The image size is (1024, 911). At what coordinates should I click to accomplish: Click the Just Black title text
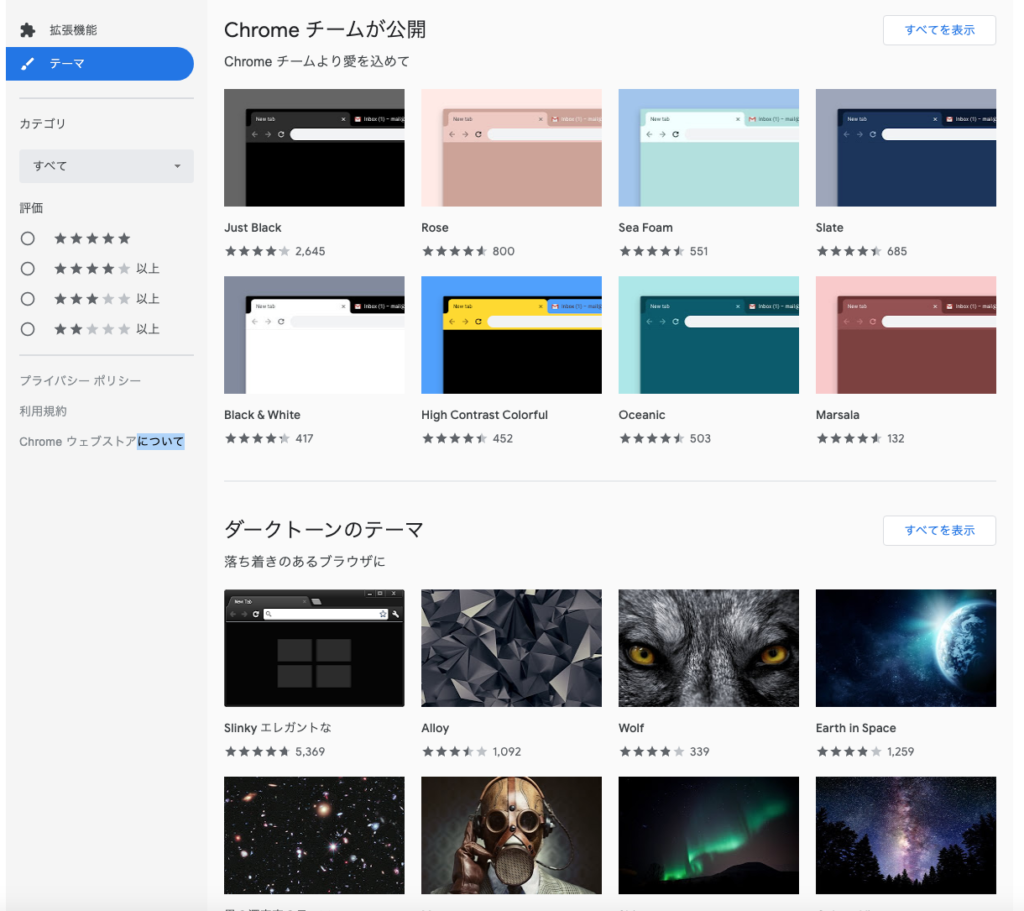pos(253,228)
